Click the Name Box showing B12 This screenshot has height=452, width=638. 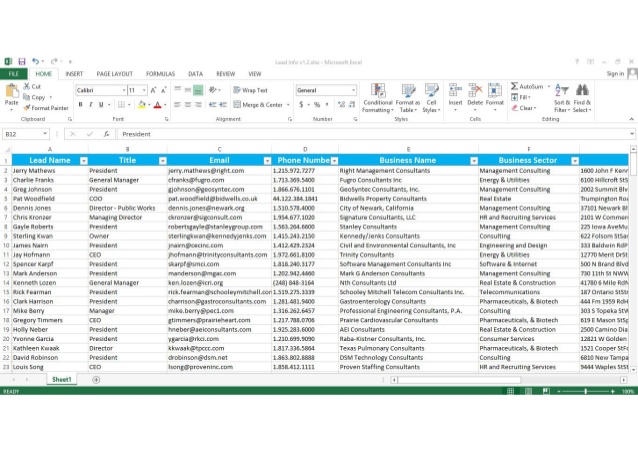(25, 134)
